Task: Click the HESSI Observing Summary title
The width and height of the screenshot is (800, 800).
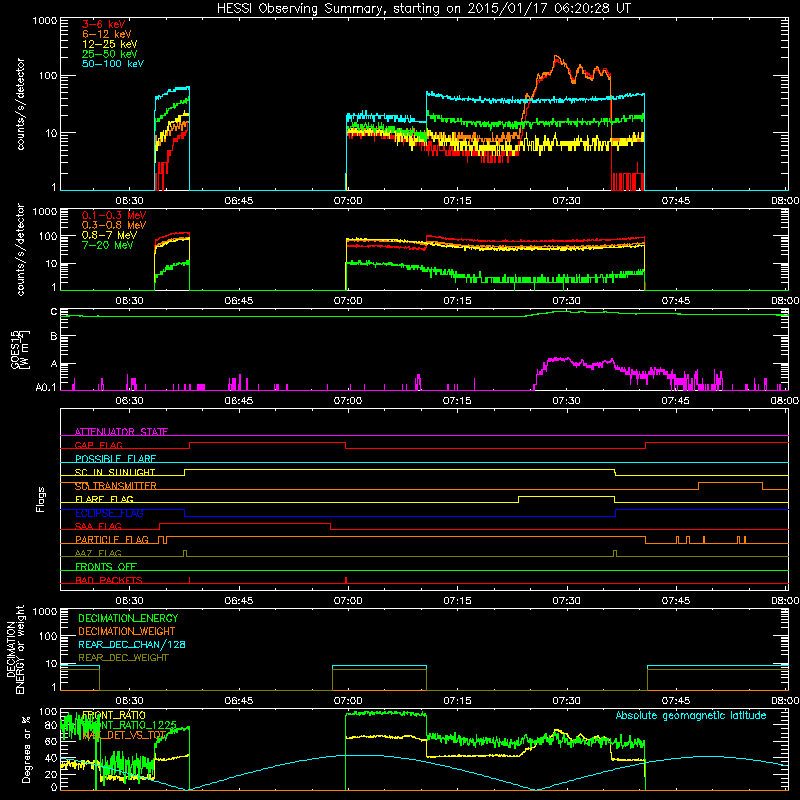Action: [x=423, y=9]
